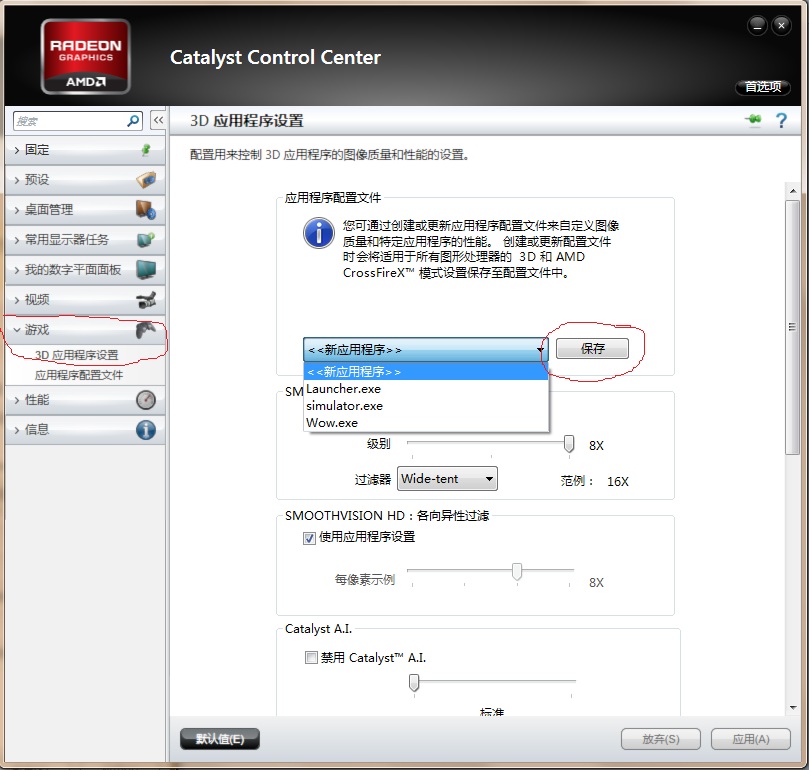This screenshot has width=809, height=770.
Task: Click the video camera icon beside 视频
Action: click(146, 299)
